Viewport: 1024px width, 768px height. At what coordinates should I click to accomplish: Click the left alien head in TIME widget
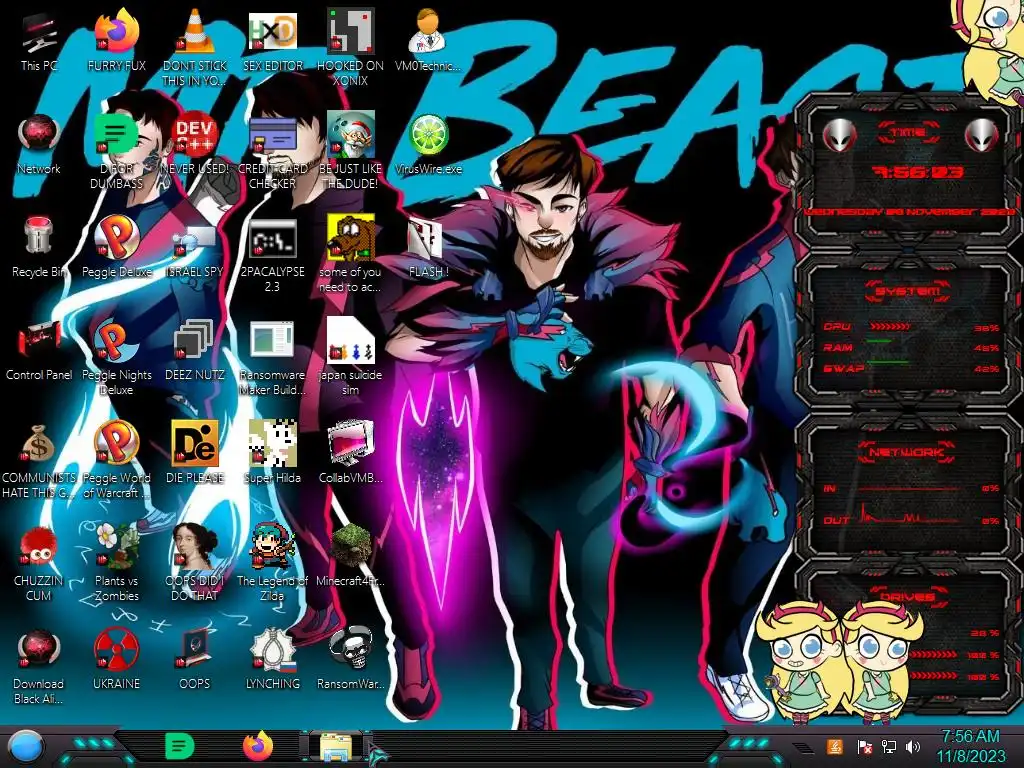(839, 135)
